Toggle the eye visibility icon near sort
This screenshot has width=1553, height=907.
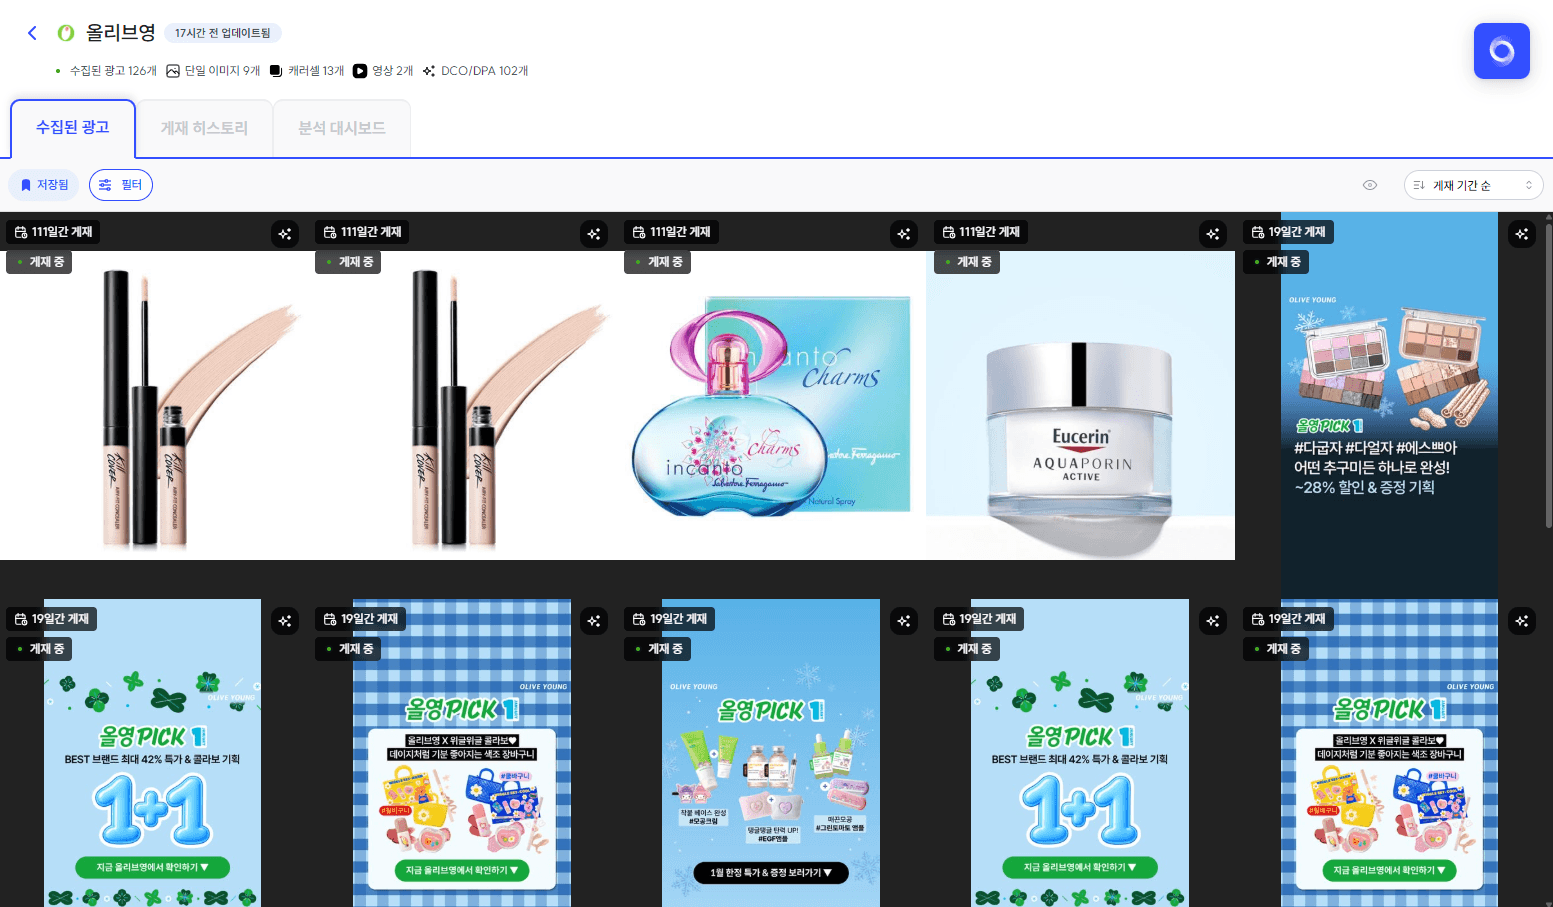pos(1370,185)
